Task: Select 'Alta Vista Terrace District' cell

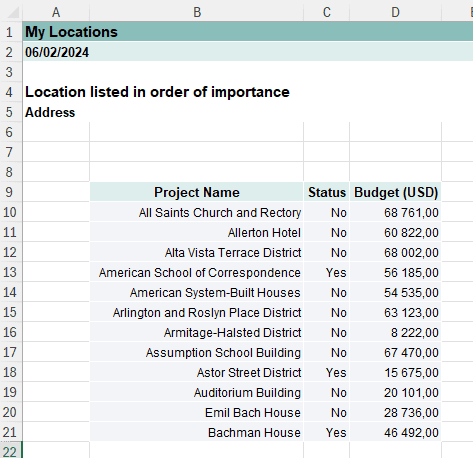Action: (197, 252)
